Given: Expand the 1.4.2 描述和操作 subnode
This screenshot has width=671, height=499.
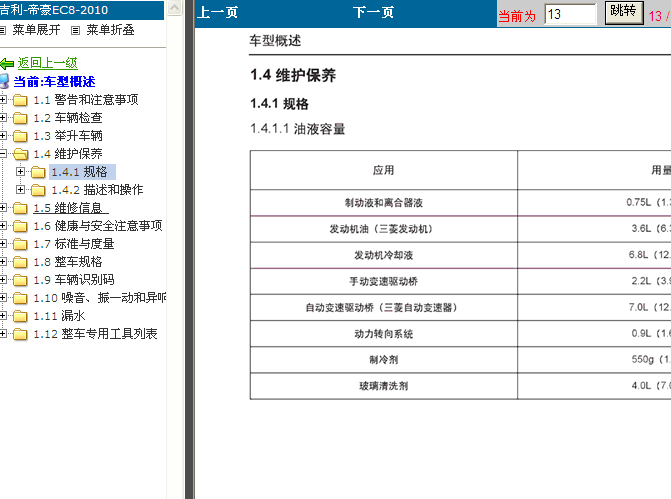Looking at the screenshot, I should [x=20, y=189].
